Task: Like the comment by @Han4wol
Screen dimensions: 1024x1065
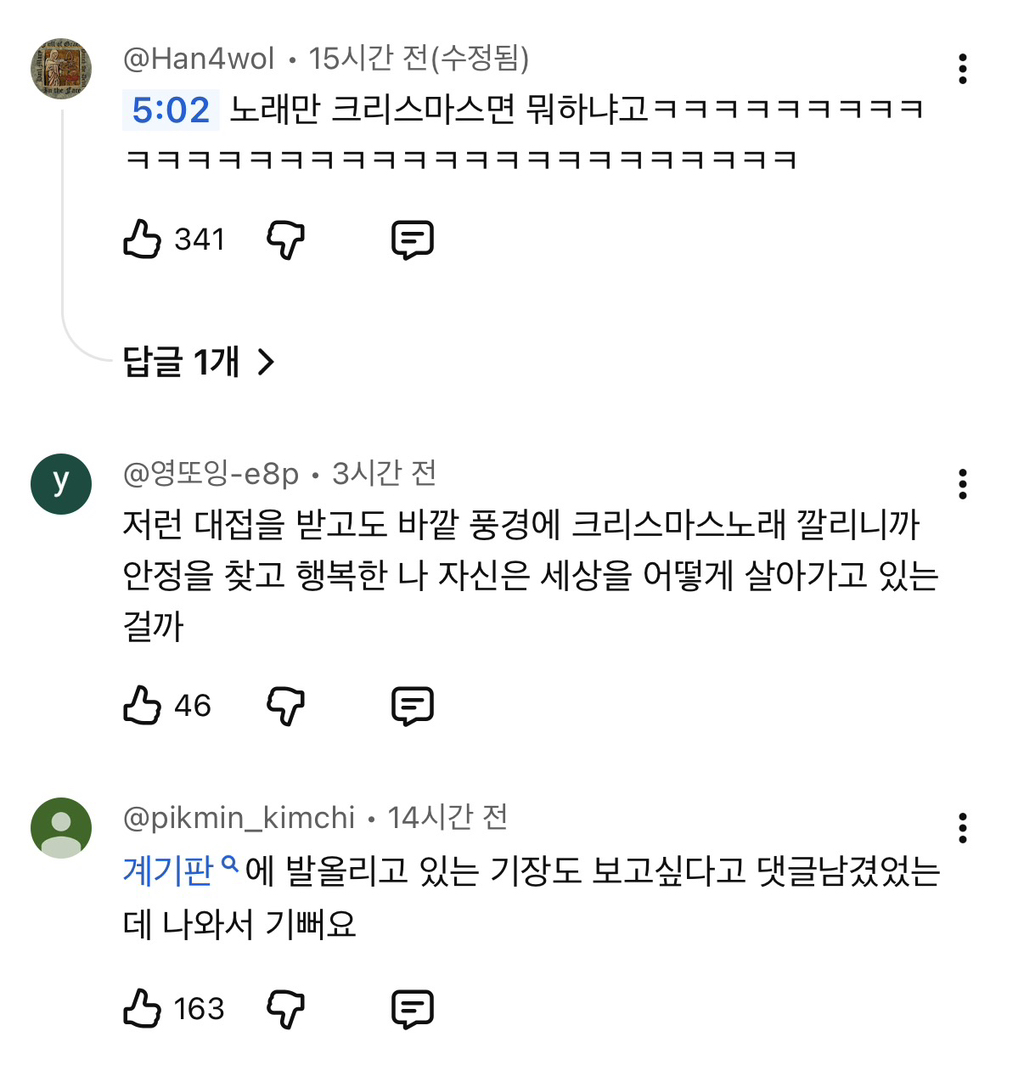Action: (142, 240)
